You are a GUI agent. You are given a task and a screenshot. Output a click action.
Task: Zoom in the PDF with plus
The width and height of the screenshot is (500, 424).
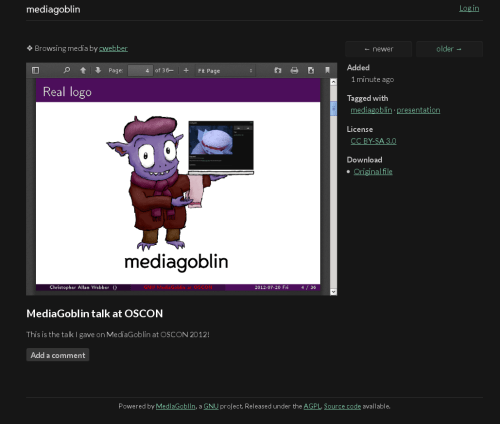[186, 70]
